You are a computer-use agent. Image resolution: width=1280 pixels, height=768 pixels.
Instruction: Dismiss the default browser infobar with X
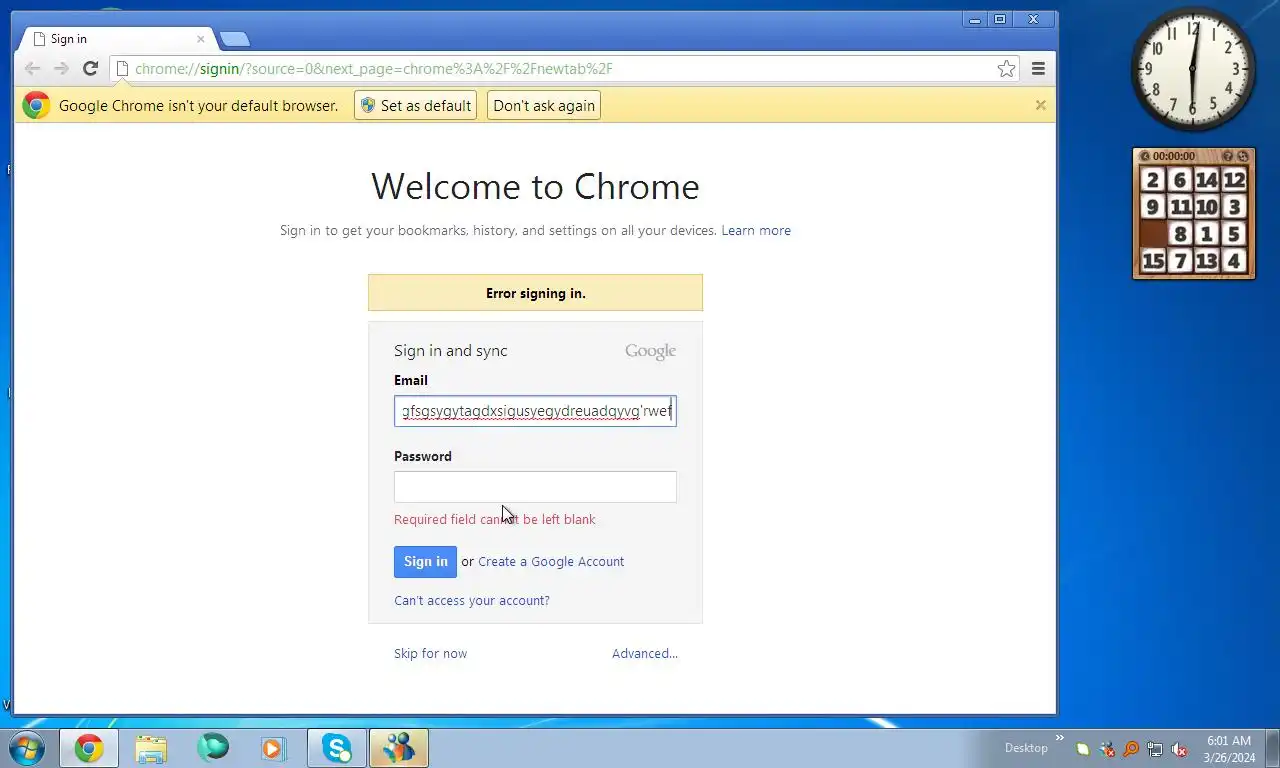[x=1040, y=105]
